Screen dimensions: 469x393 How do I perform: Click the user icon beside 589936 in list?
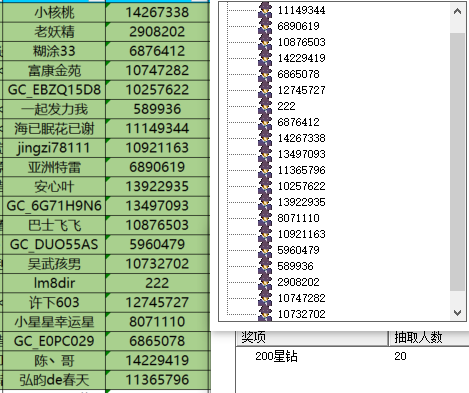click(x=265, y=265)
